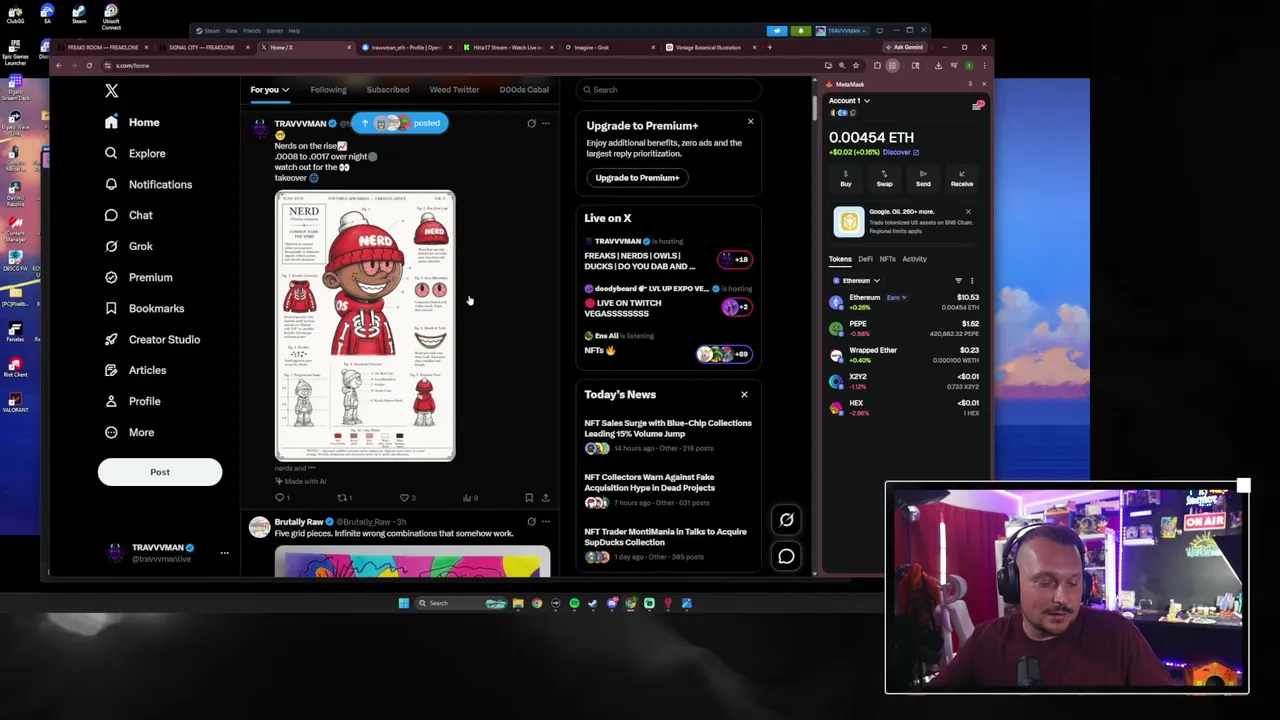Click Grok icon on TRAVVVMAN post
This screenshot has height=720, width=1280.
531,124
